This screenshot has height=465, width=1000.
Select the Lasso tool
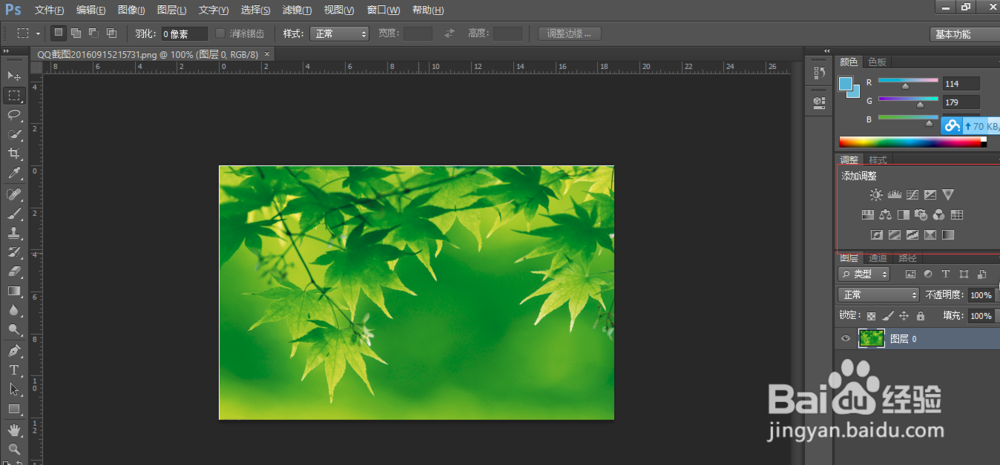[14, 115]
